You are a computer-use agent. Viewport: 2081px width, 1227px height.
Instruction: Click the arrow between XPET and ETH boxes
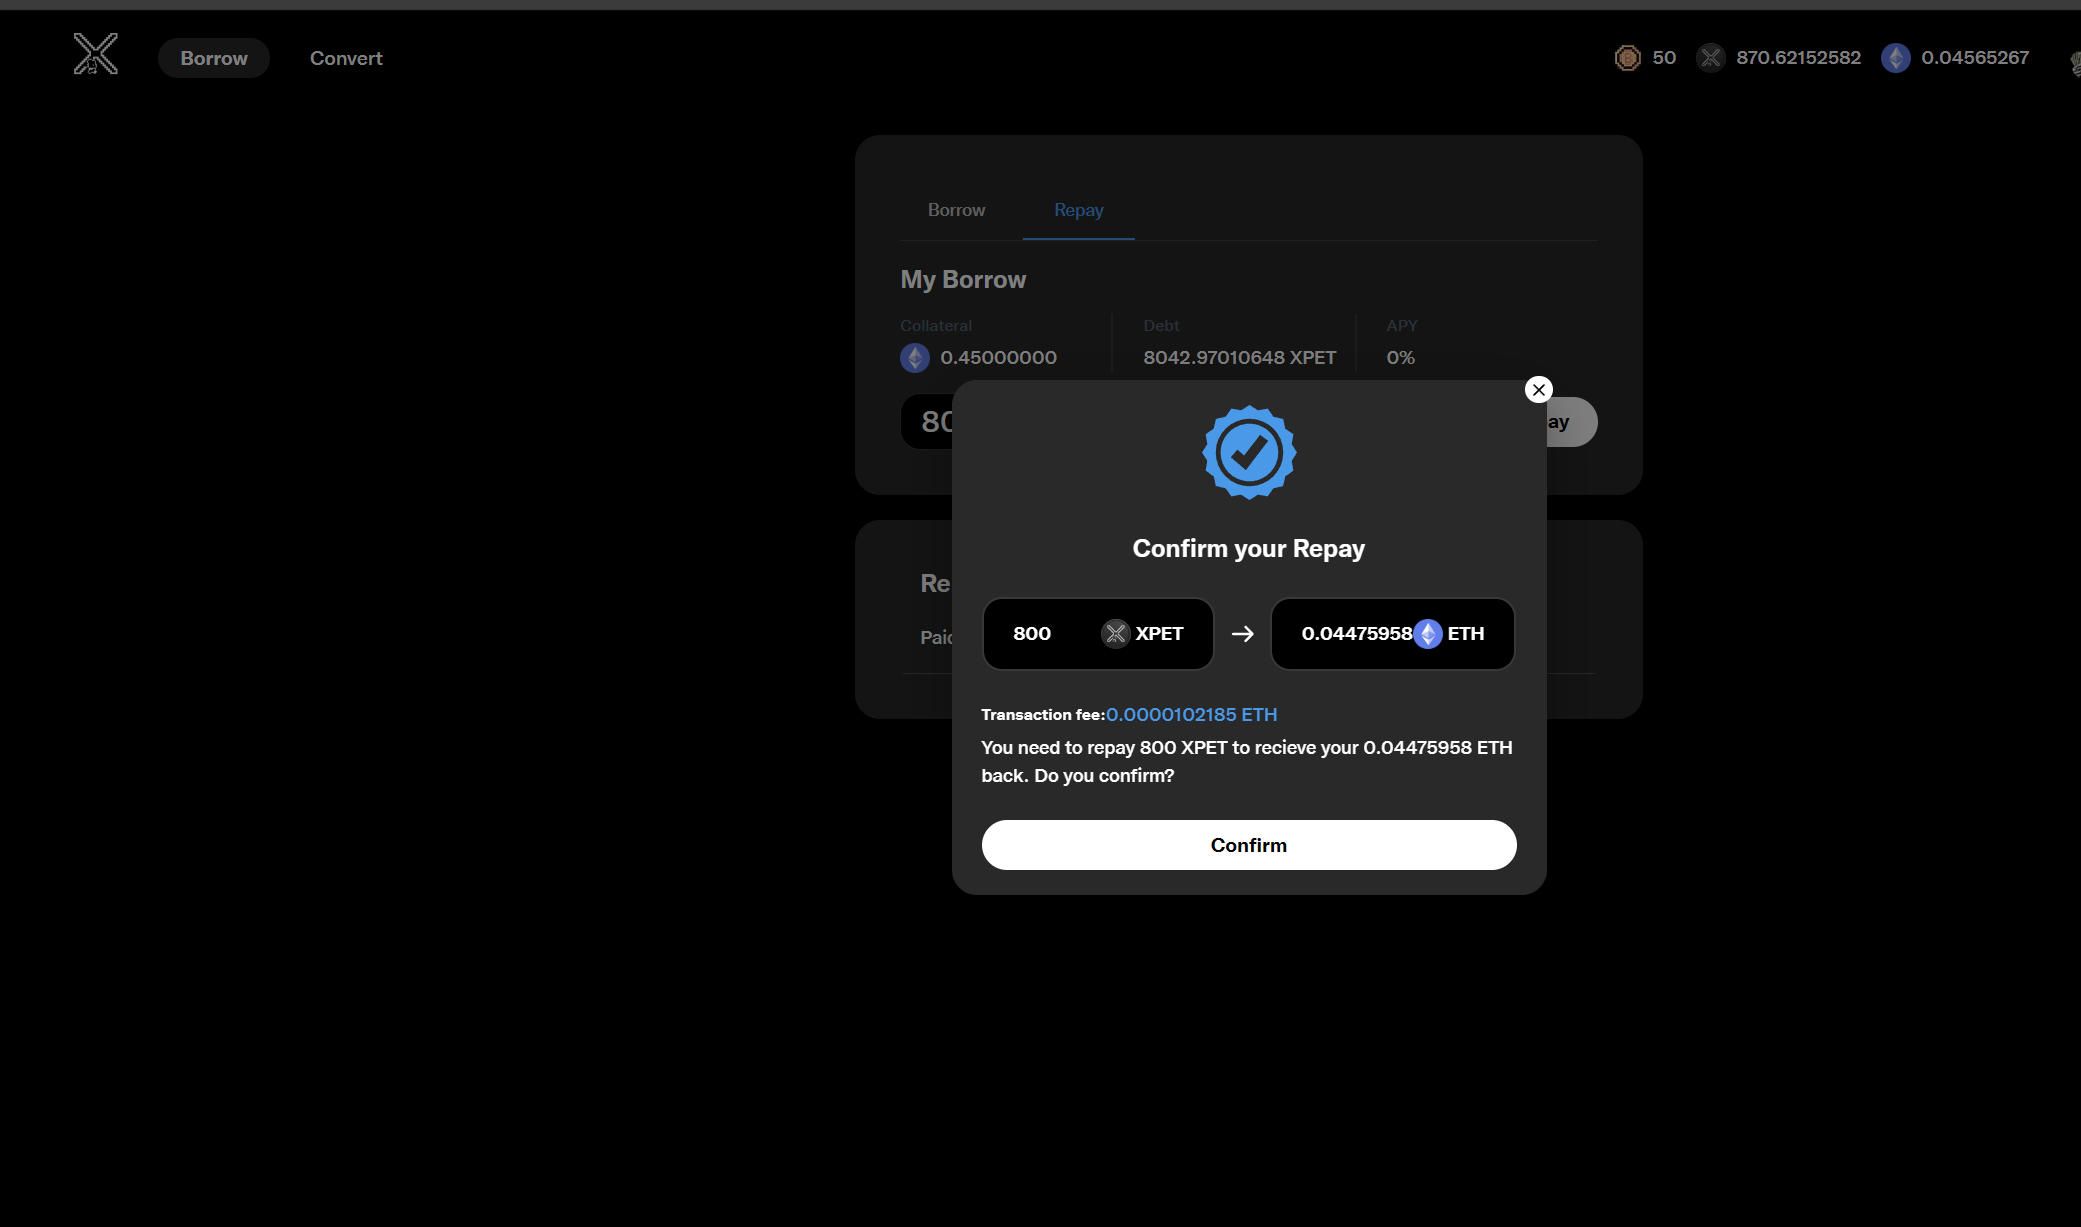tap(1242, 634)
